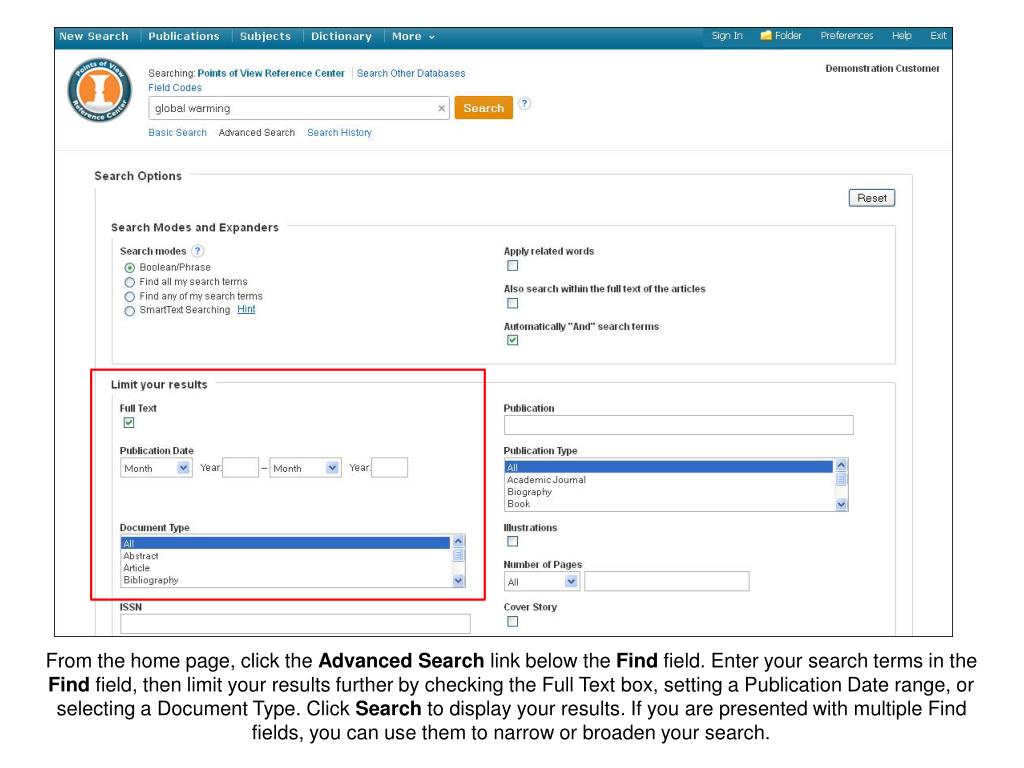Enable Apply related words checkbox
Viewport: 1024px width, 768px height.
(x=513, y=266)
